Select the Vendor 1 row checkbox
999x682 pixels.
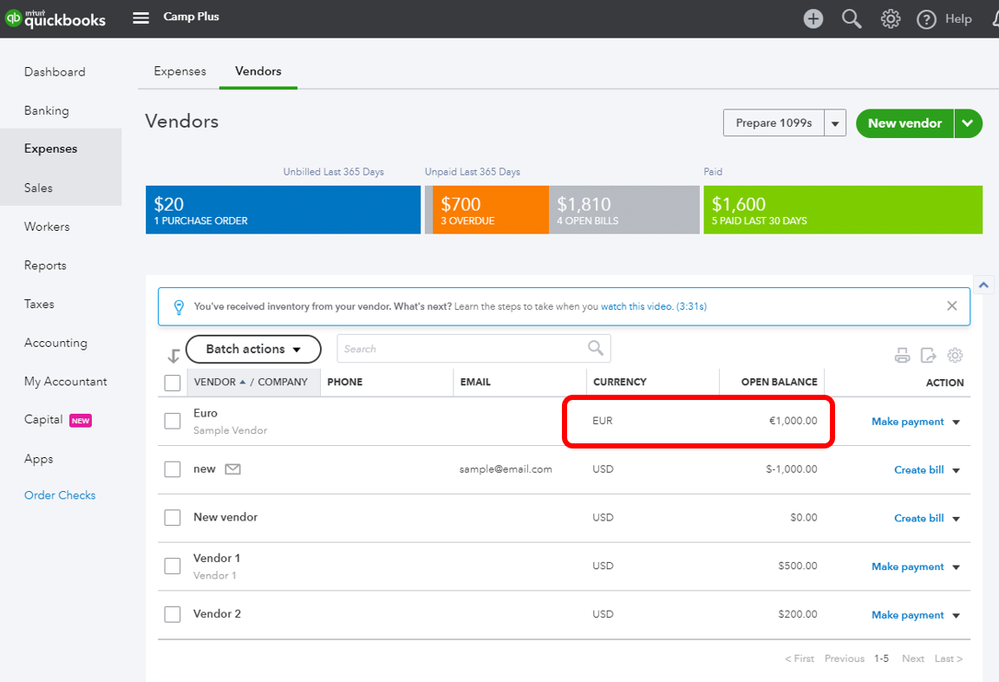point(173,566)
